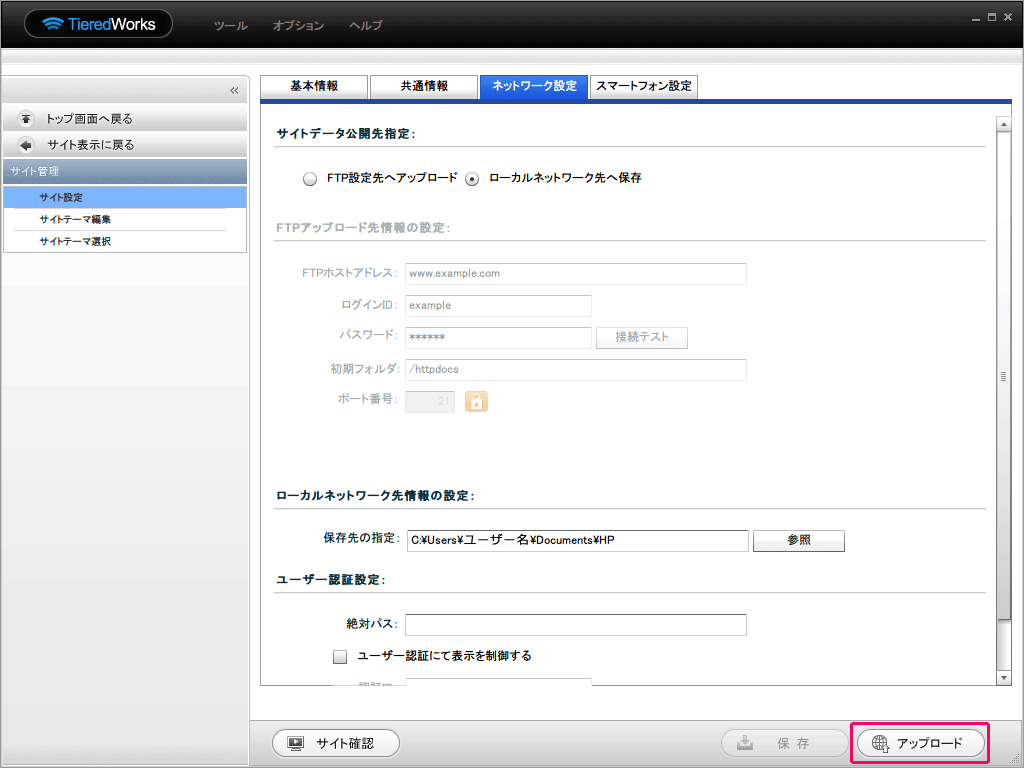This screenshot has width=1024, height=768.
Task: Click the scrollbar down arrow
Action: pos(1004,677)
